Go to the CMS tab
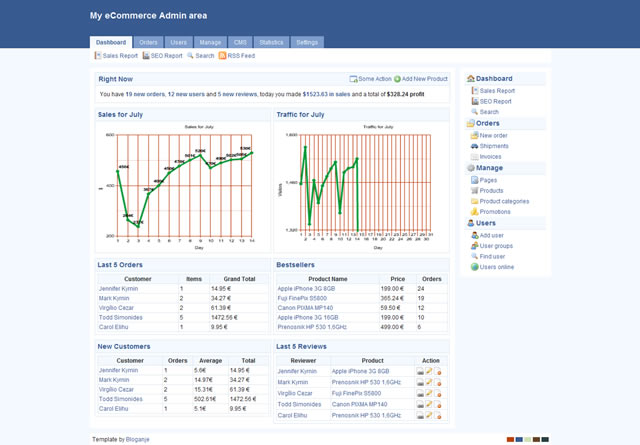The width and height of the screenshot is (640, 445). 240,42
